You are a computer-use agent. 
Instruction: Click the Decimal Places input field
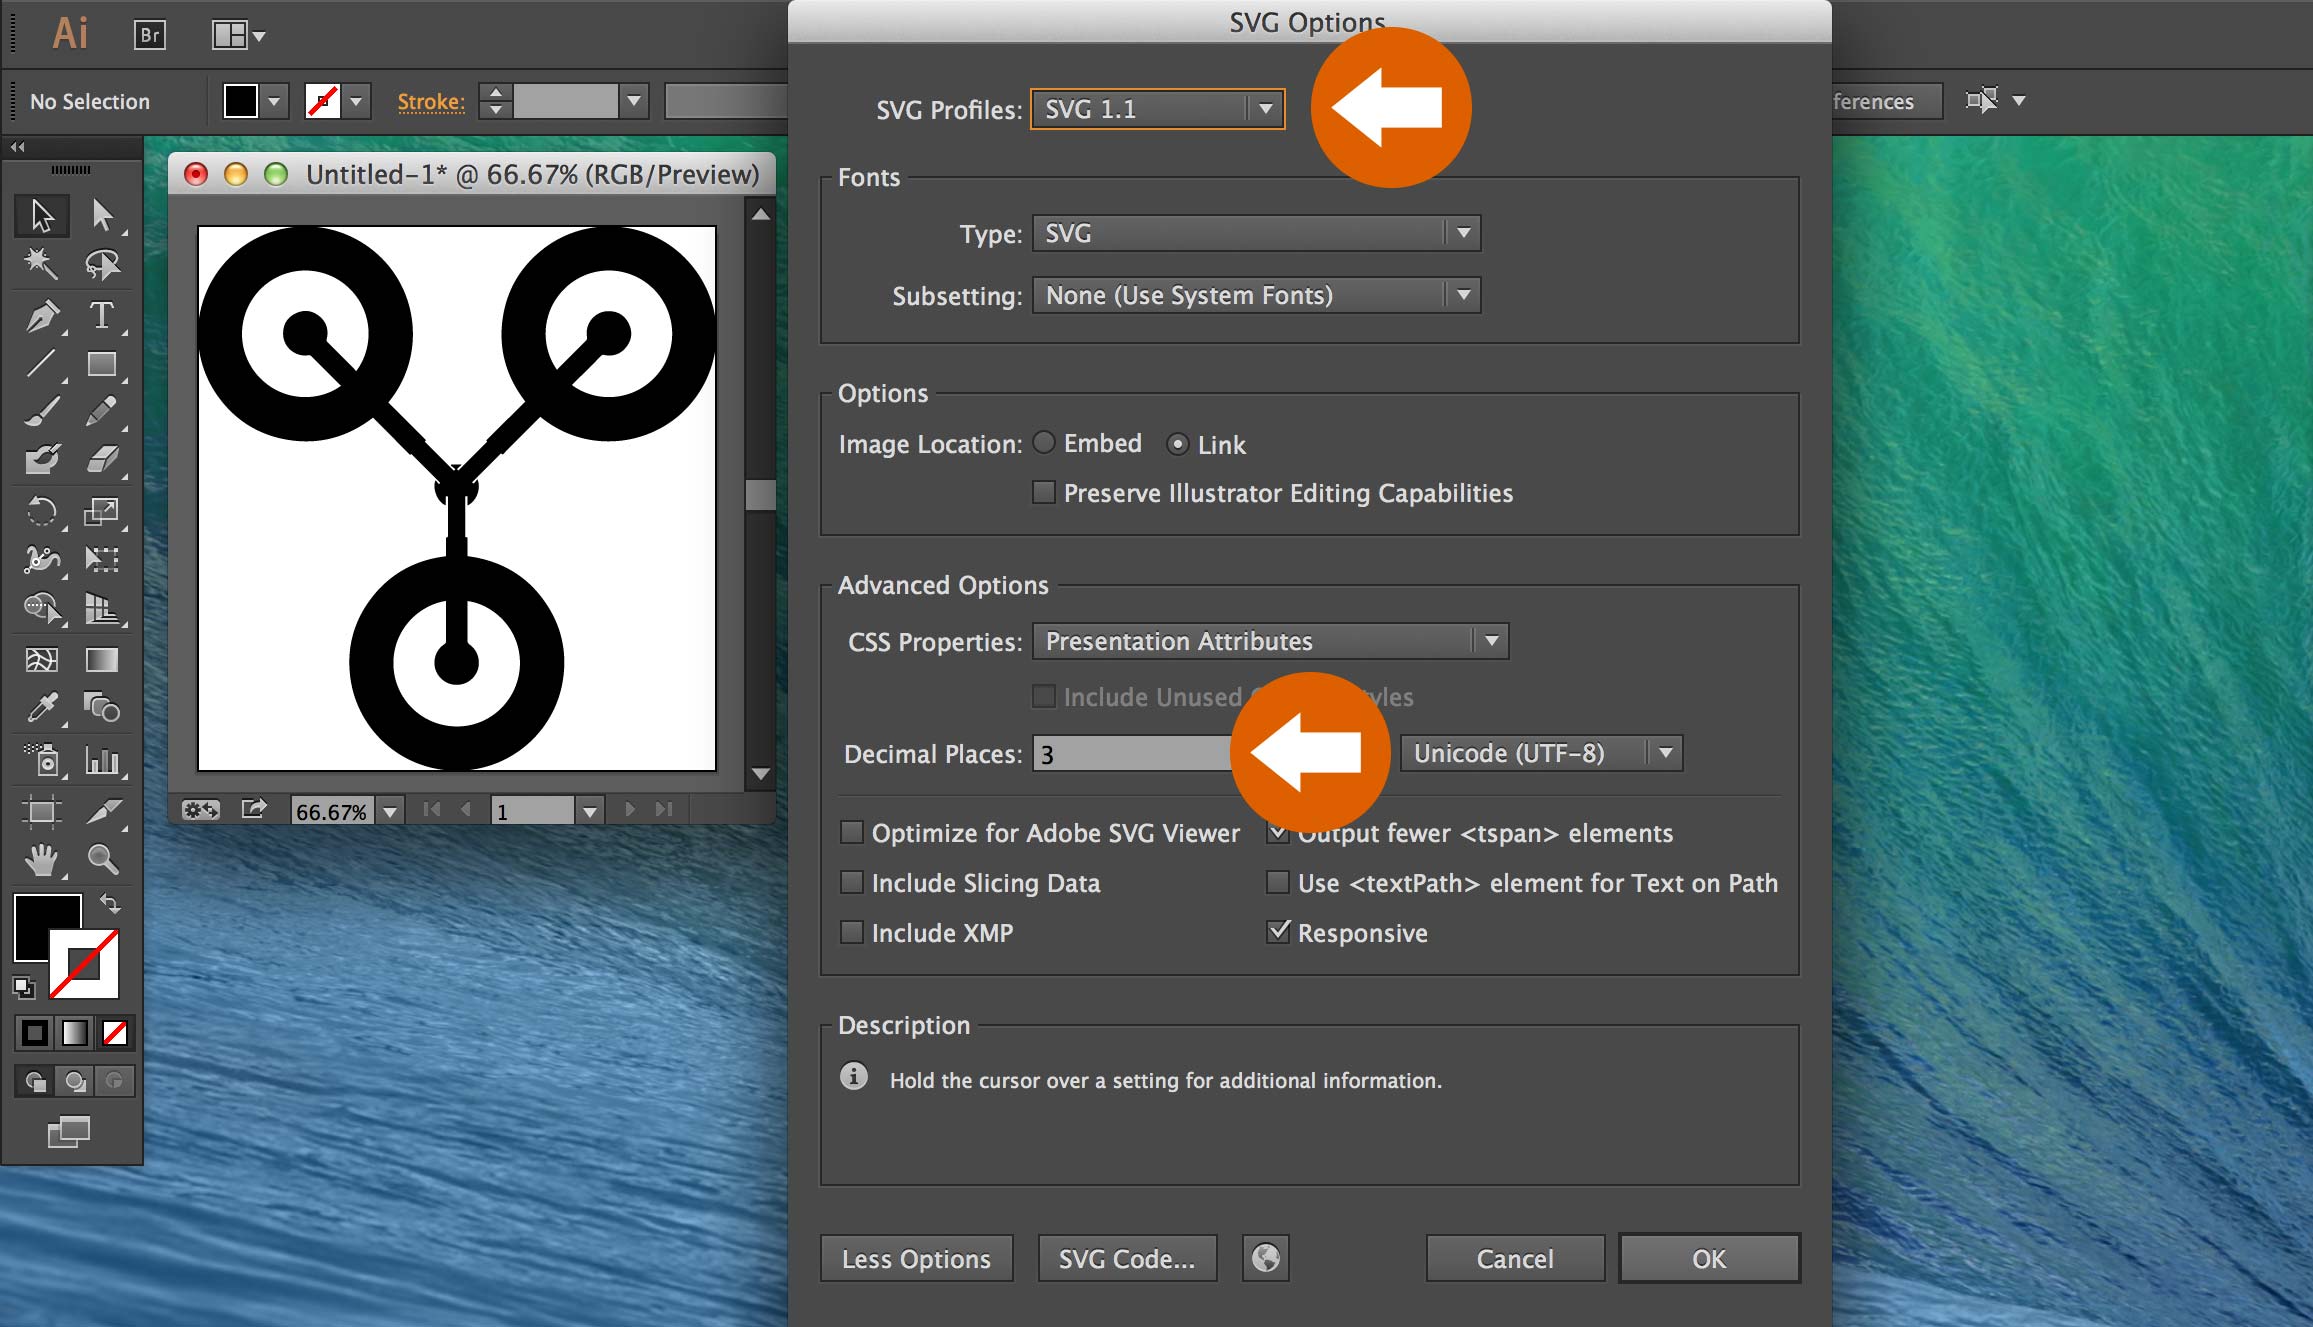(x=1132, y=753)
